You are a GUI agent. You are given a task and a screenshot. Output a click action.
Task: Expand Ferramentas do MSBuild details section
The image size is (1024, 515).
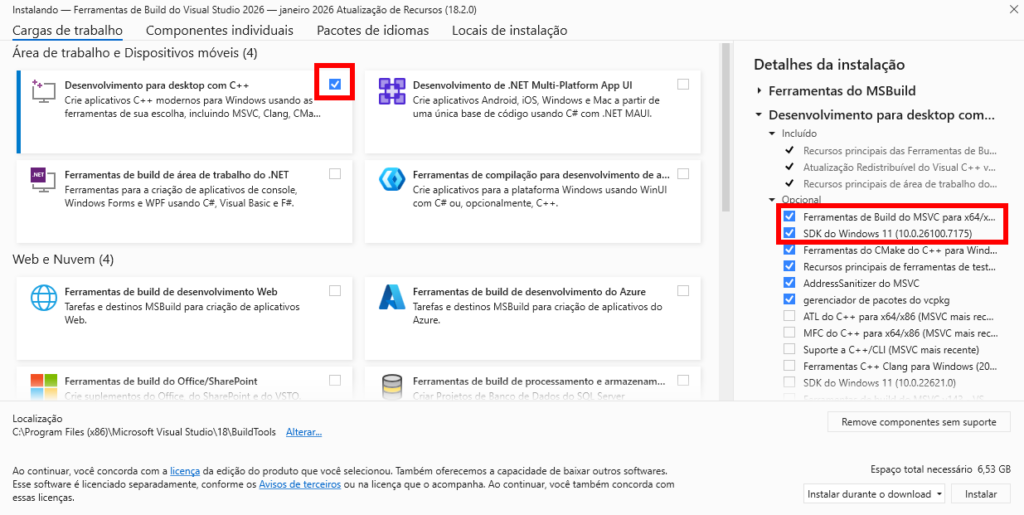click(x=759, y=91)
